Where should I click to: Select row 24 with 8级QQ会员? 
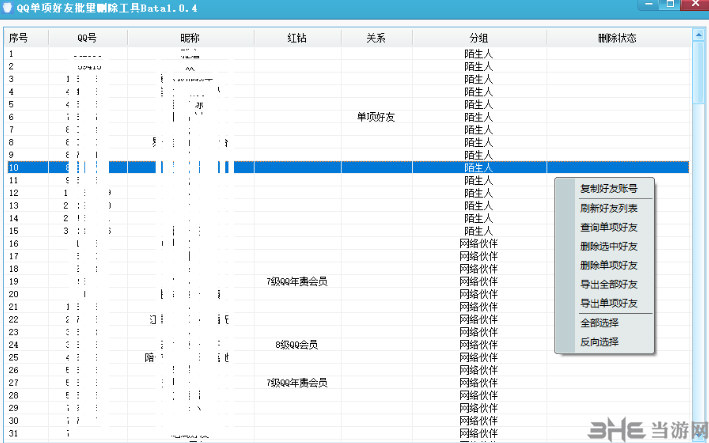296,345
